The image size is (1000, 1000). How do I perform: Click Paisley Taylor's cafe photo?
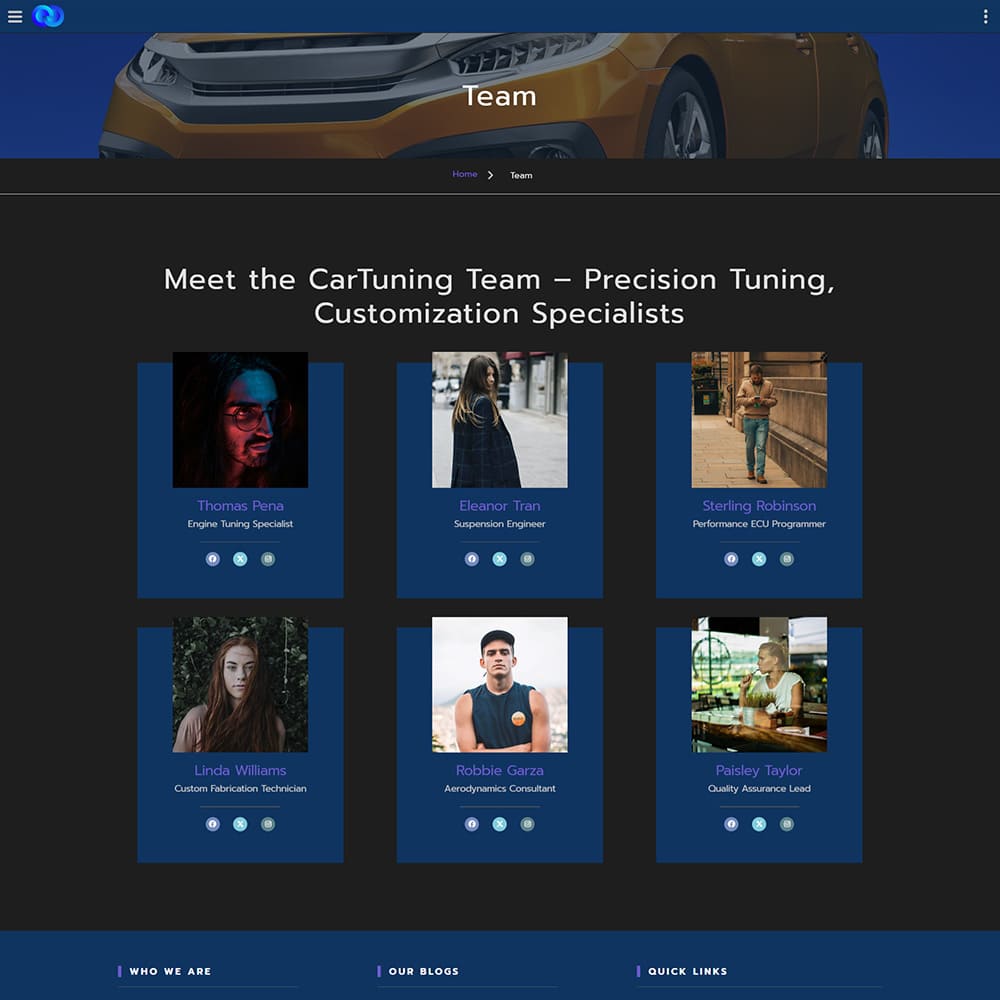click(759, 684)
